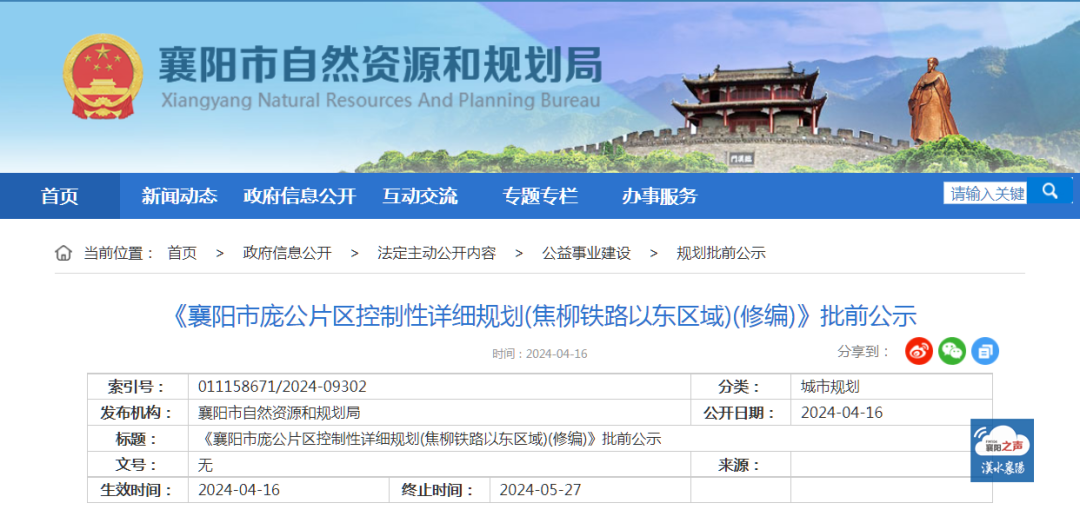Viewport: 1080px width, 523px height.
Task: Open the 新闻动态 menu
Action: coord(179,196)
